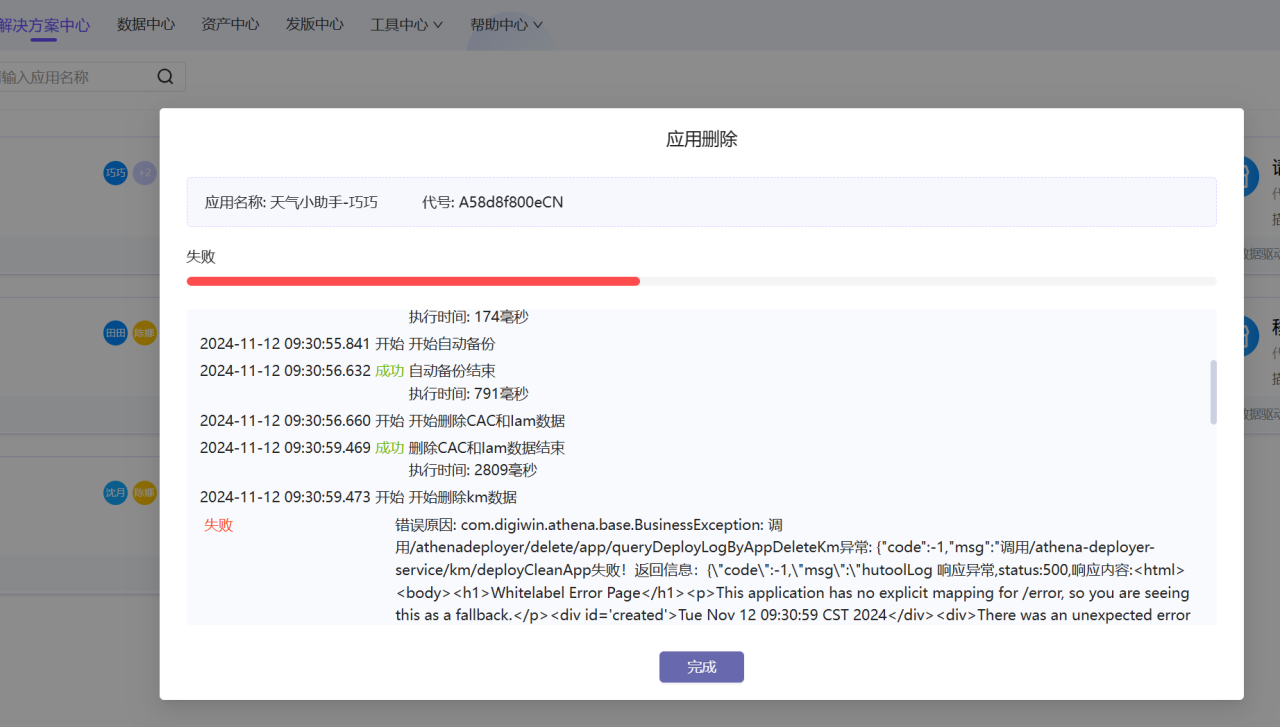This screenshot has height=727, width=1280.
Task: Click log line 自动备份结束
Action: click(x=452, y=371)
